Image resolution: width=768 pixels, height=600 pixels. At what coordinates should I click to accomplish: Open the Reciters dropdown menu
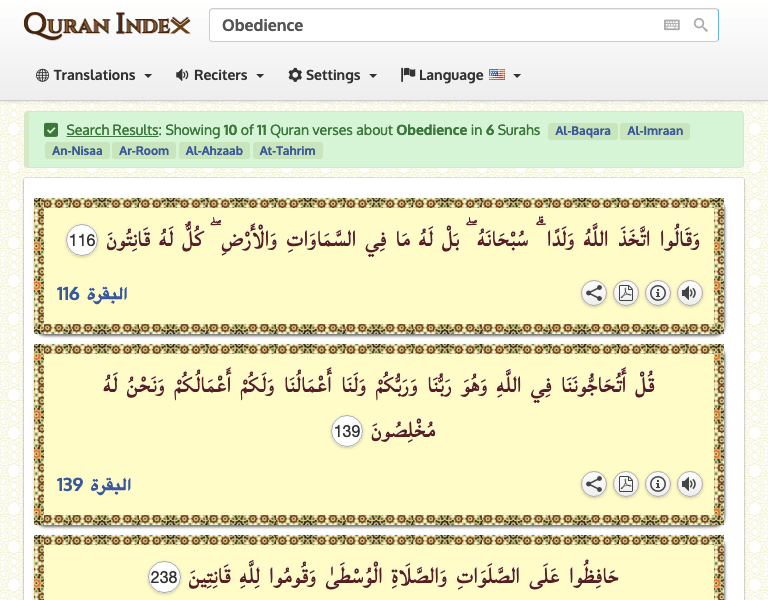[x=220, y=75]
